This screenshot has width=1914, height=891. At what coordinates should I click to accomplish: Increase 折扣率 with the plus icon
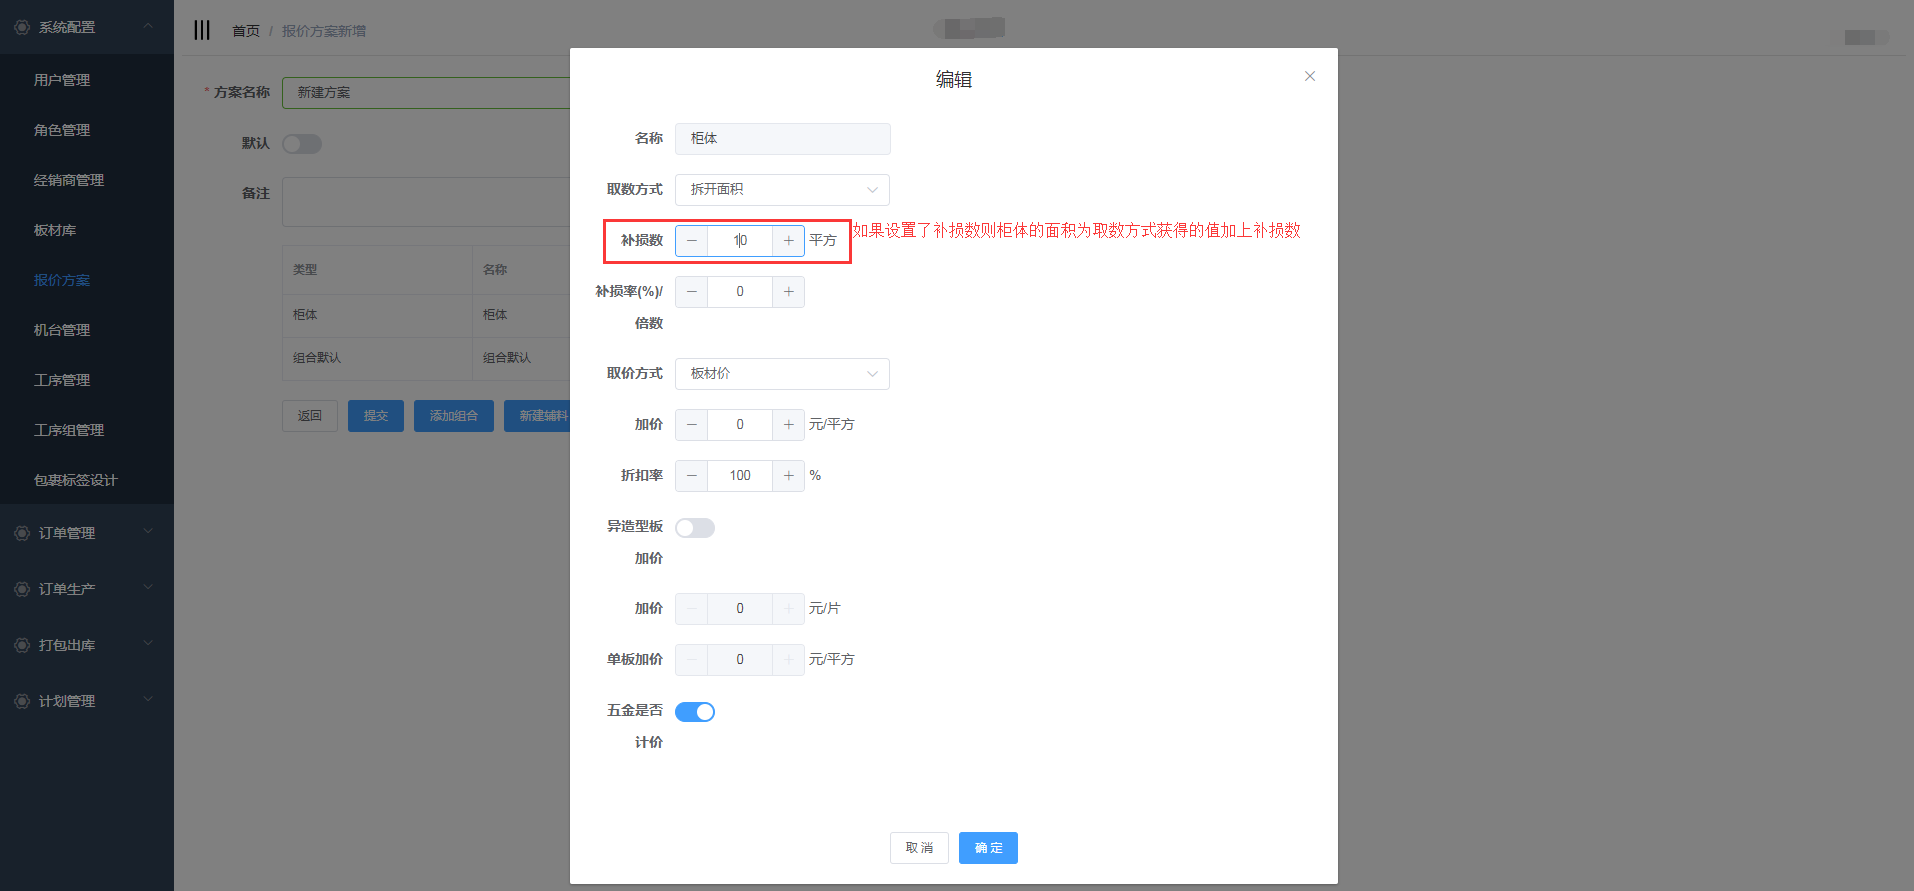(788, 476)
